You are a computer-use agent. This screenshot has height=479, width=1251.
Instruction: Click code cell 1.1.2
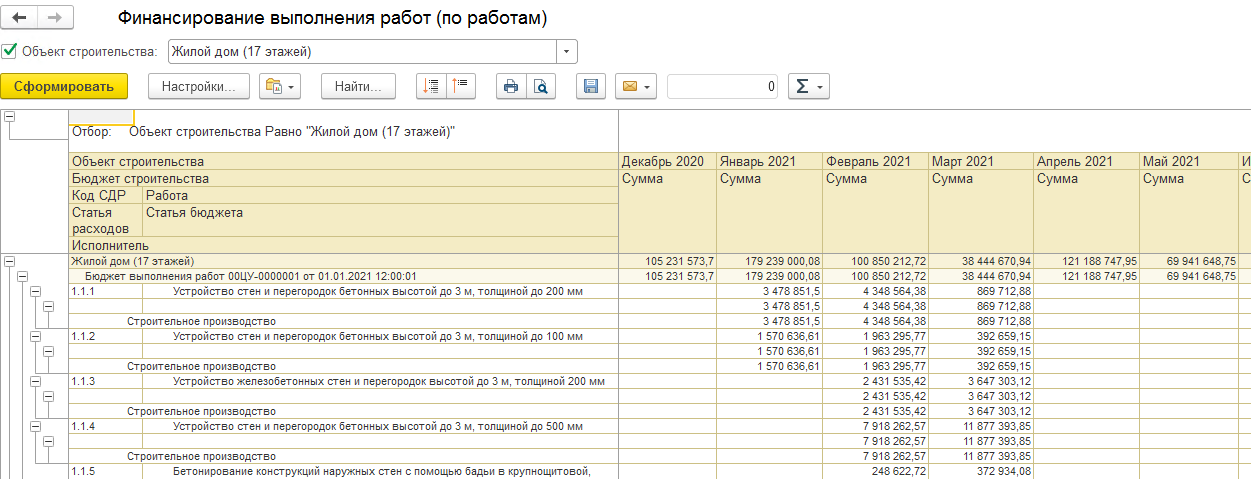point(106,336)
